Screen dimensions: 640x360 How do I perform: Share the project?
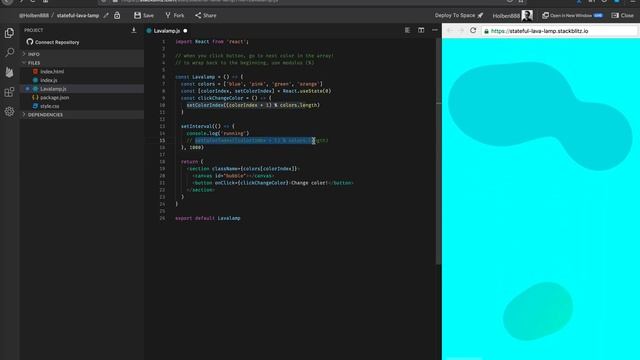[x=205, y=16]
